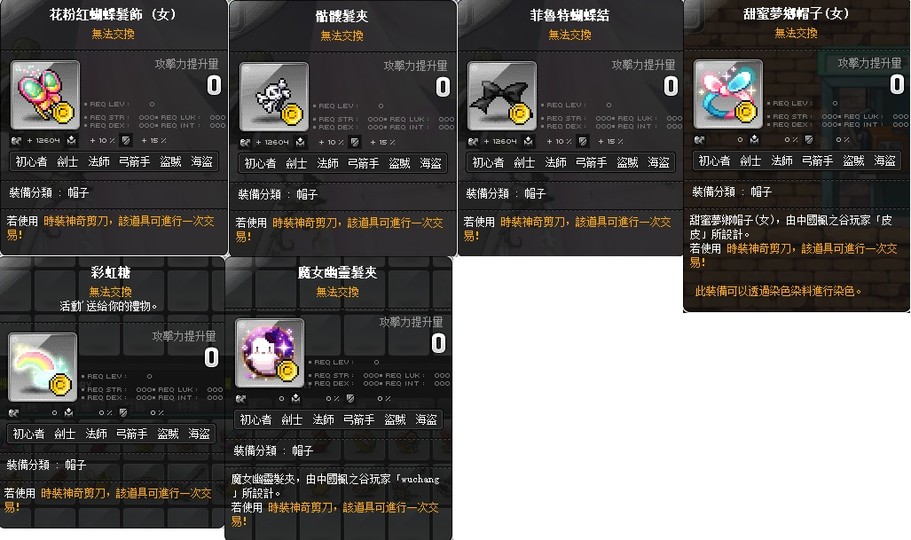
Task: Click the 無法交換 label under 彩虹糖
Action: (x=110, y=291)
